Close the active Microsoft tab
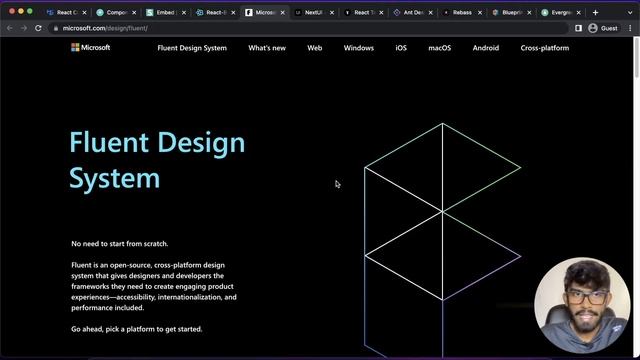The image size is (640, 360). point(282,13)
